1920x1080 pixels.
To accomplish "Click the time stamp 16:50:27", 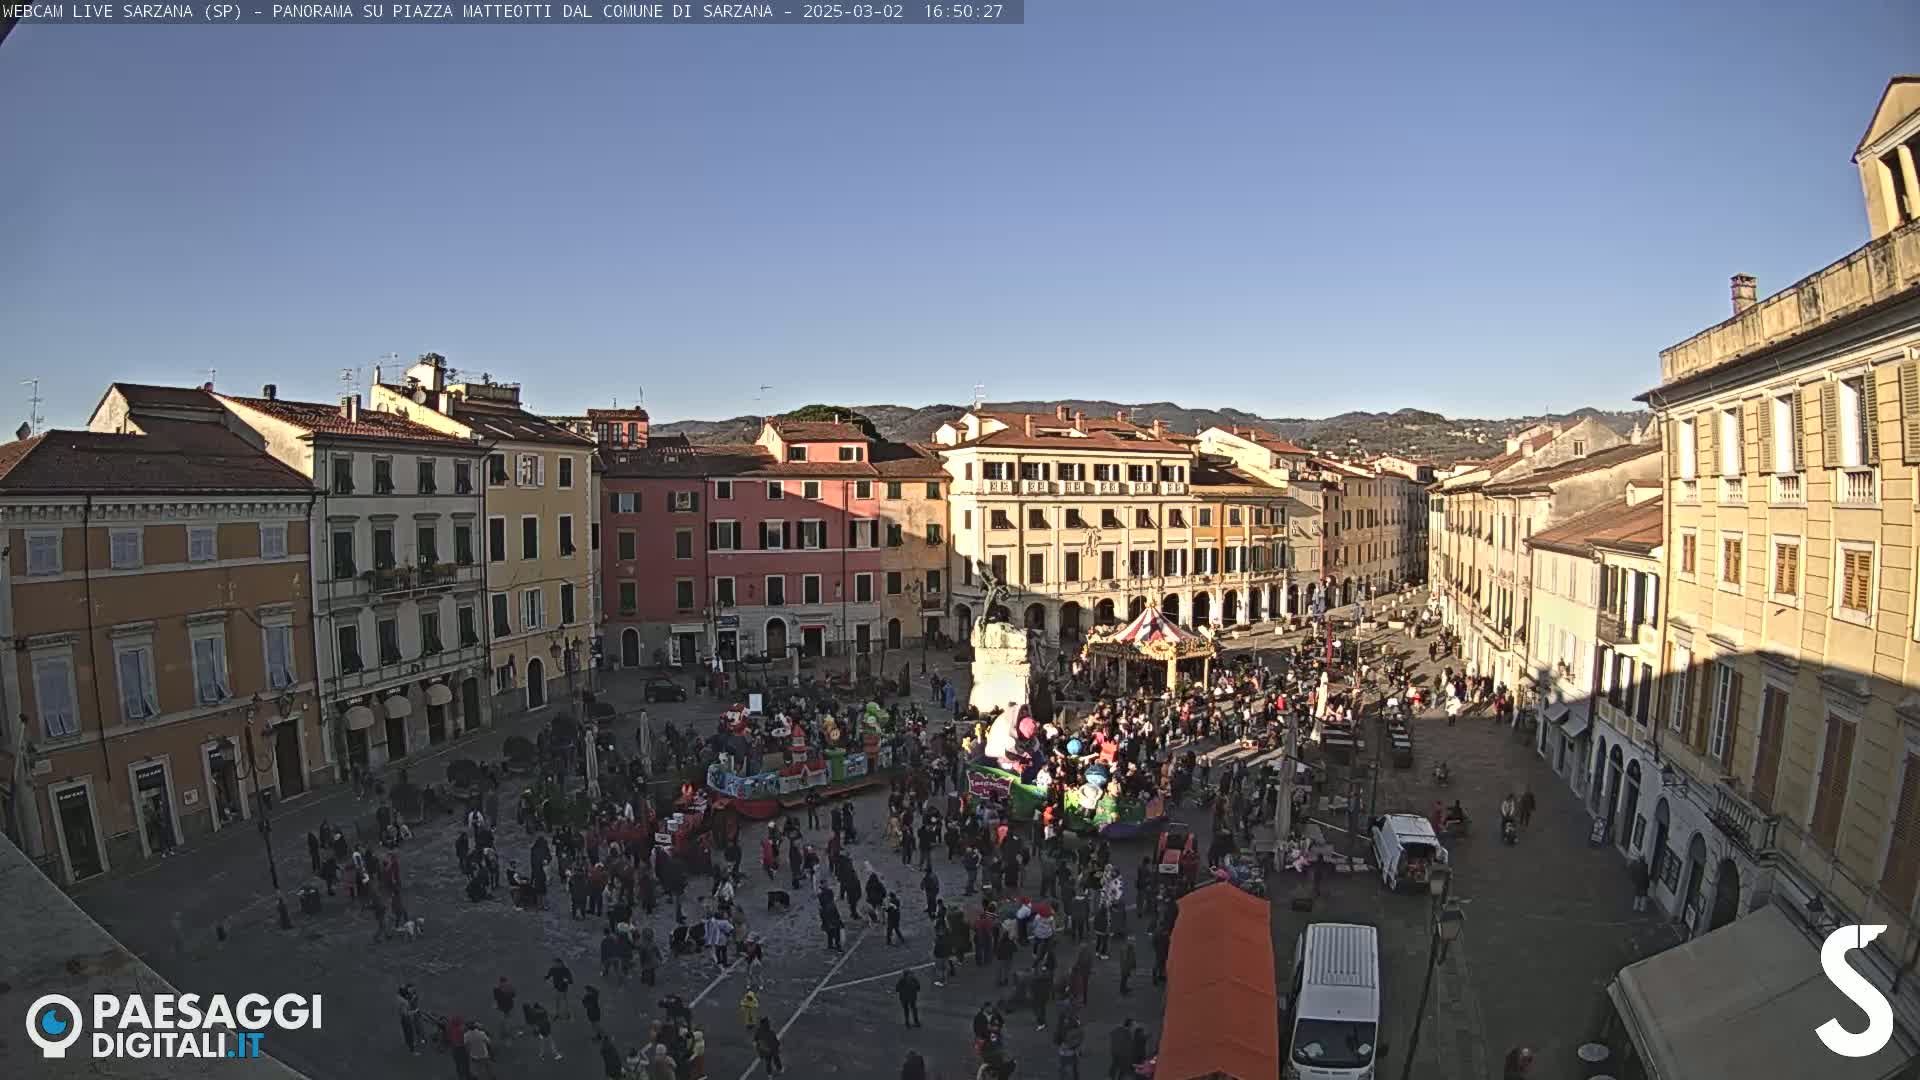I will pos(962,11).
